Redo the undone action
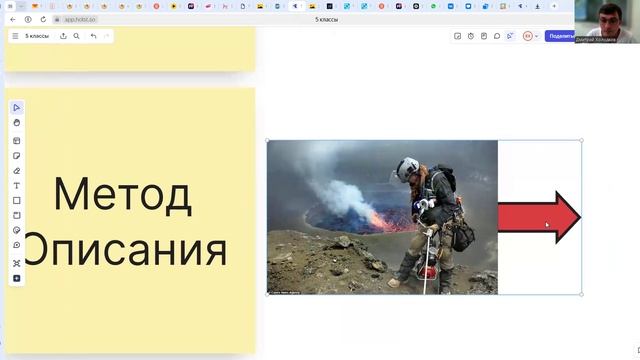This screenshot has width=640, height=360. [107, 36]
